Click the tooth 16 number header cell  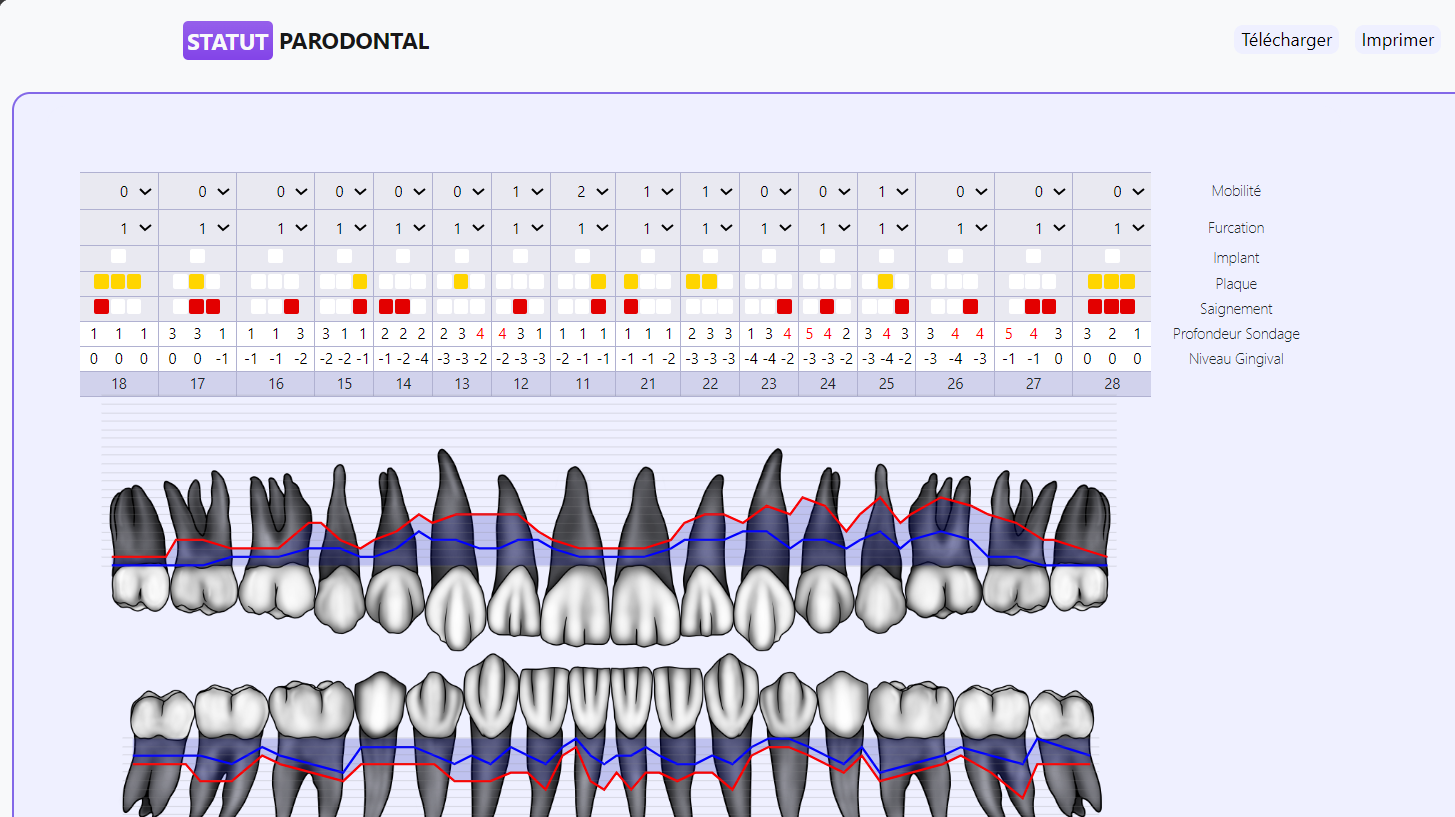click(x=275, y=384)
